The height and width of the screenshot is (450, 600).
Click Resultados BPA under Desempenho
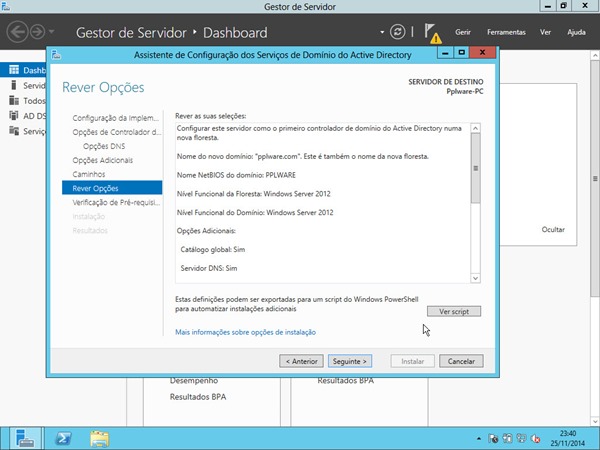[198, 397]
